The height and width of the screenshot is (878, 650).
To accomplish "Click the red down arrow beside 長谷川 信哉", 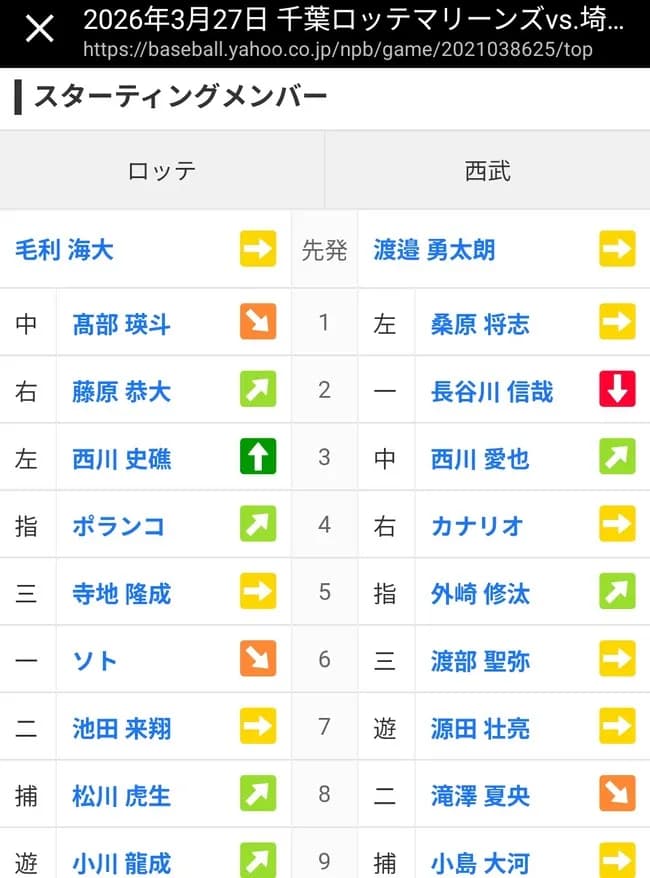I will tap(618, 390).
